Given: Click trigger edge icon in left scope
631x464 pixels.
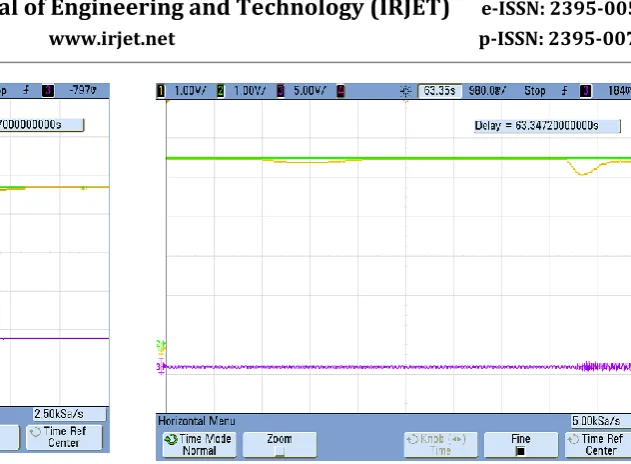Looking at the screenshot, I should [x=26, y=90].
